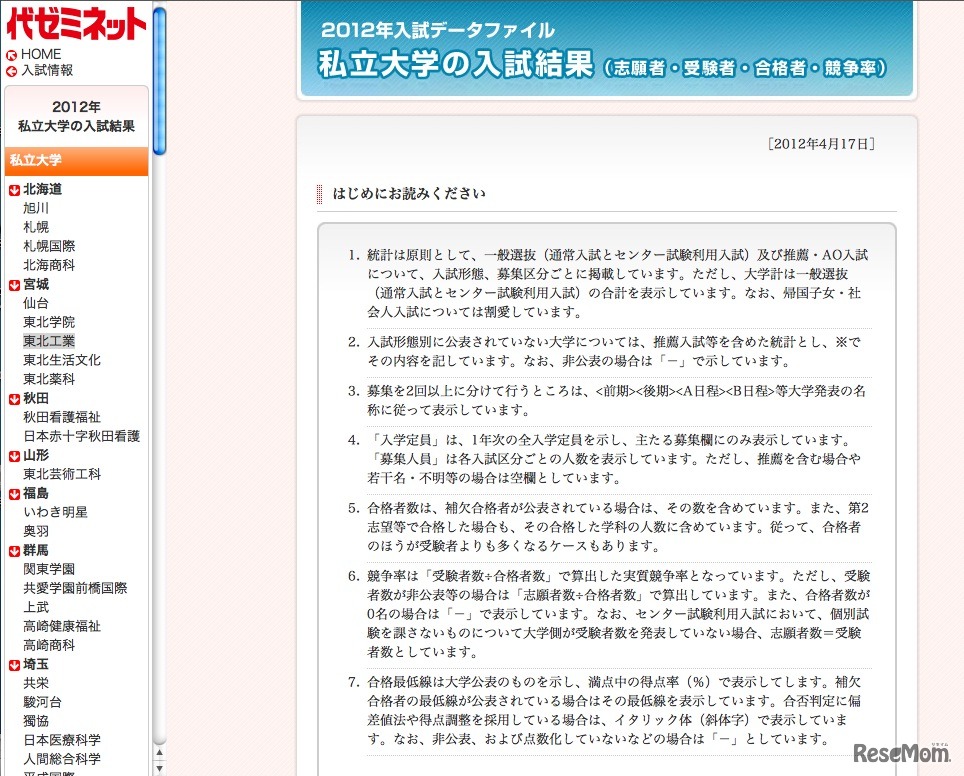The height and width of the screenshot is (776, 964).
Task: Click the red down-arrow icon next to 福島
Action: (14, 494)
